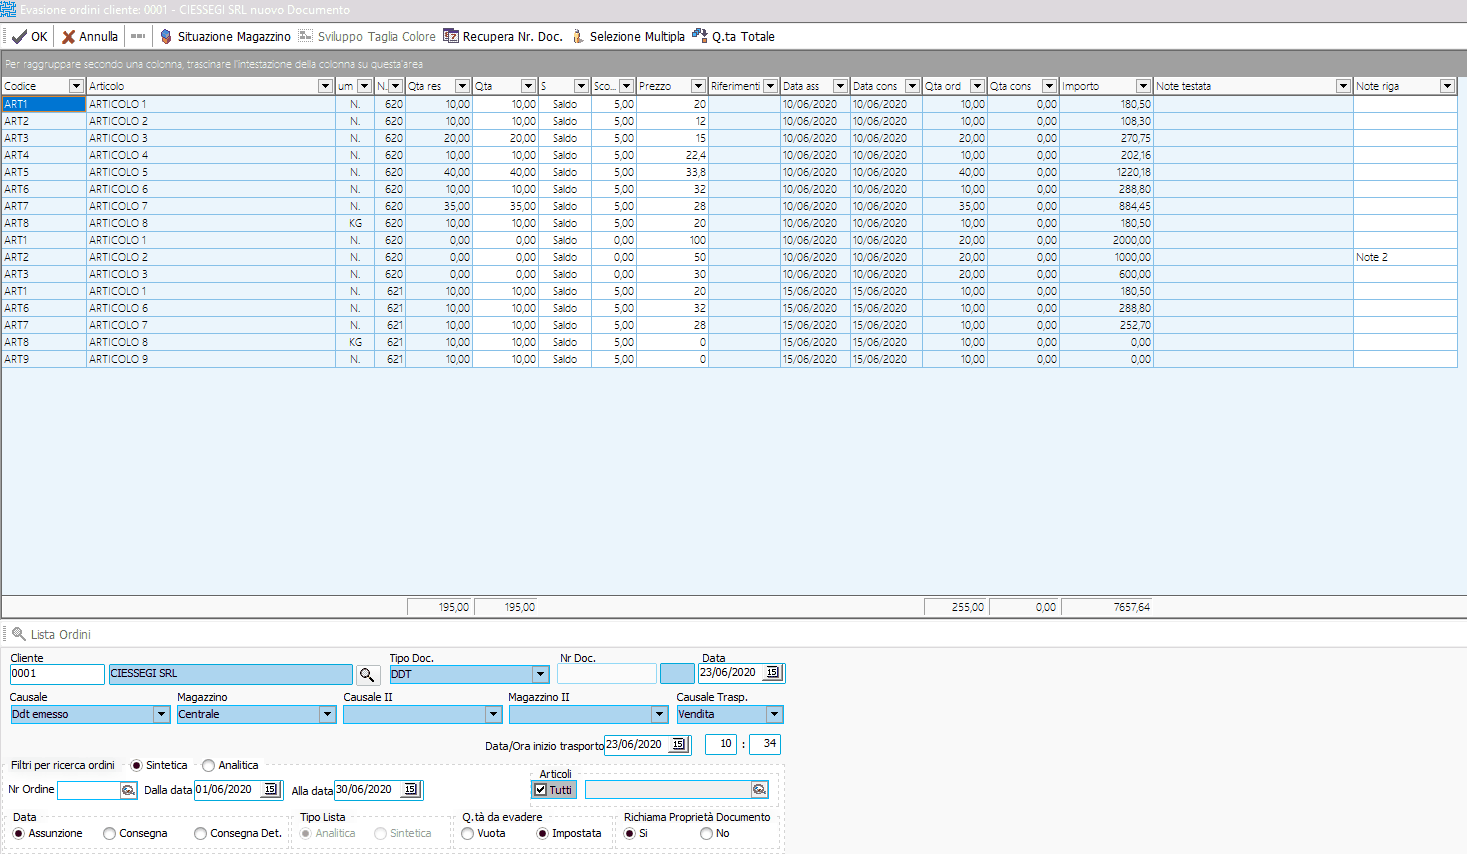Toggle the Tutti articoli checkbox

click(541, 790)
